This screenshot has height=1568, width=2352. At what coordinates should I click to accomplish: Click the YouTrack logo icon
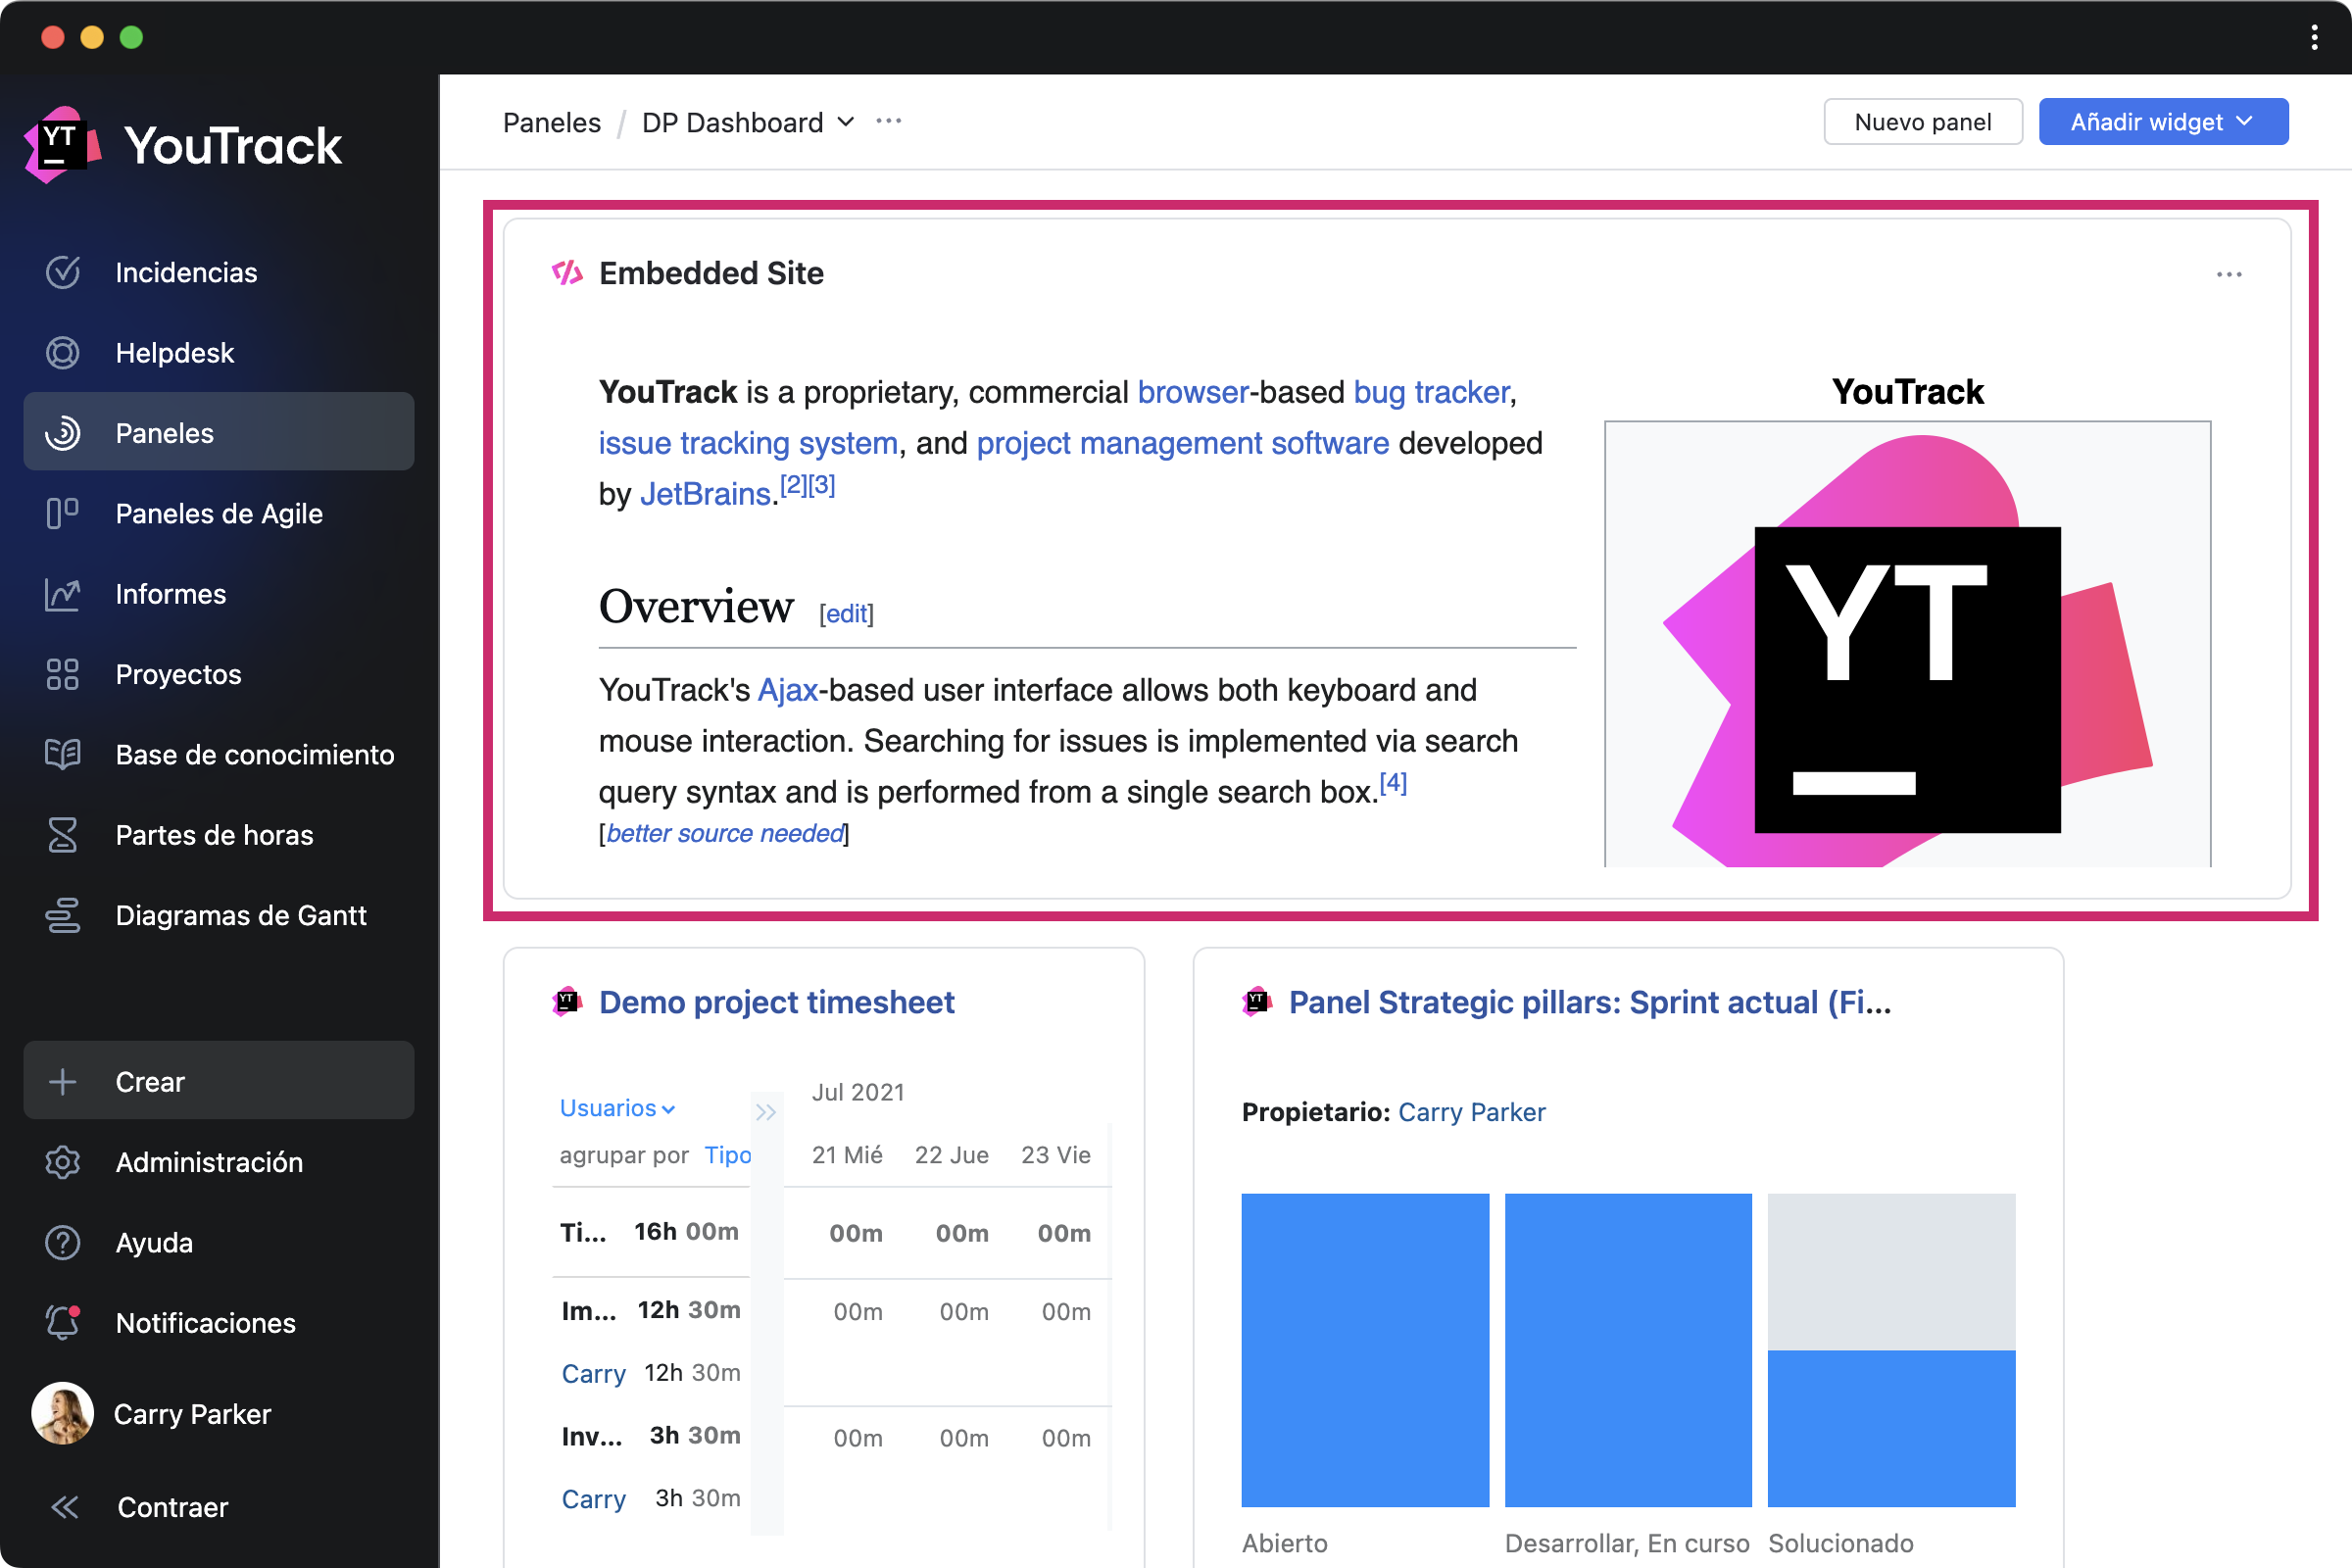62,146
